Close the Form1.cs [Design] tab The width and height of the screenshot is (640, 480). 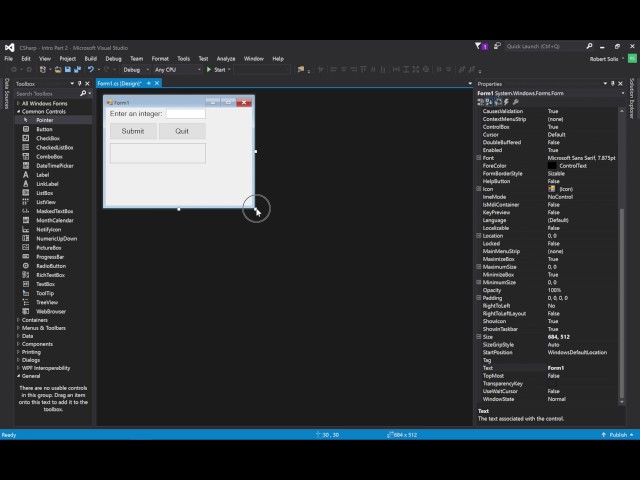(x=157, y=83)
